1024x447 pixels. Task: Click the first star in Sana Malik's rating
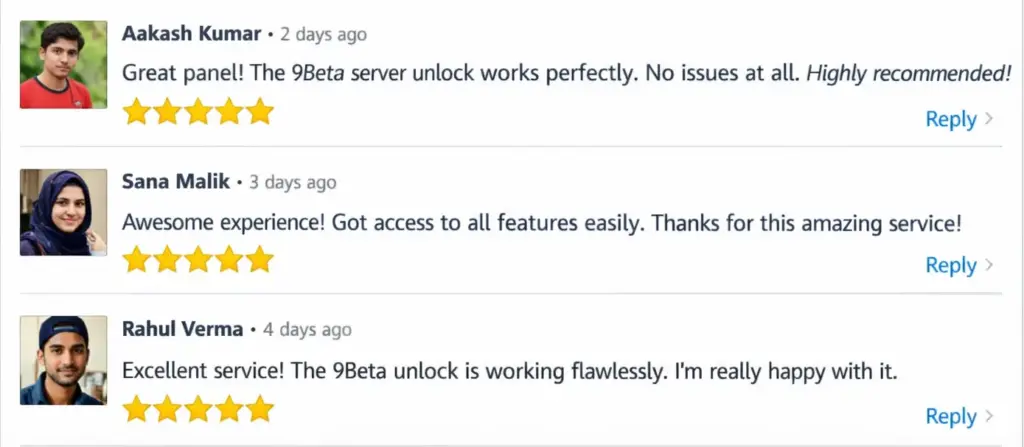pyautogui.click(x=136, y=260)
